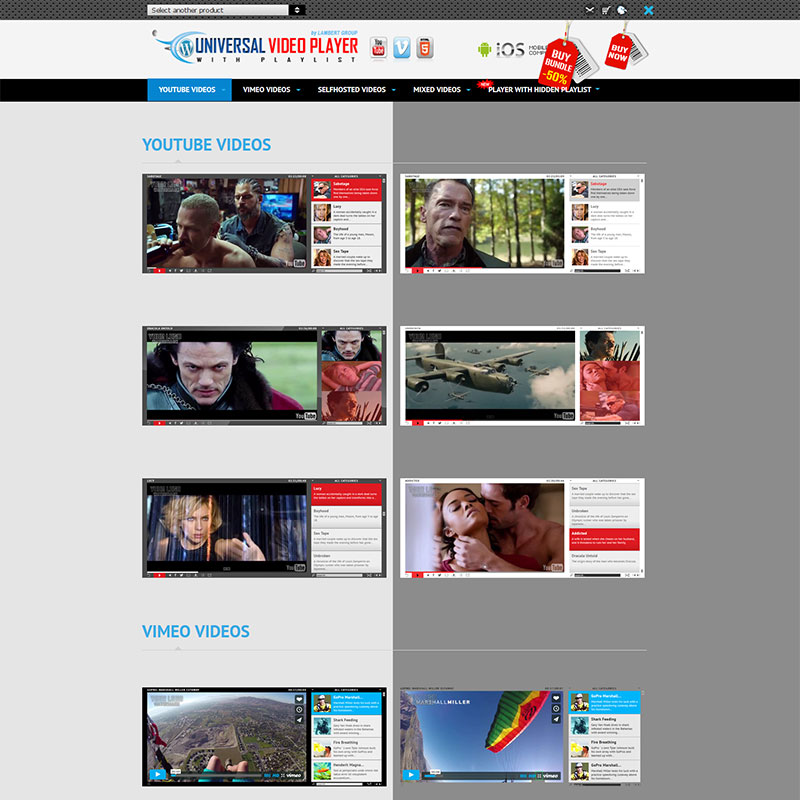Expand the Vimeo Videos menu arrow
The width and height of the screenshot is (800, 800).
tap(298, 90)
